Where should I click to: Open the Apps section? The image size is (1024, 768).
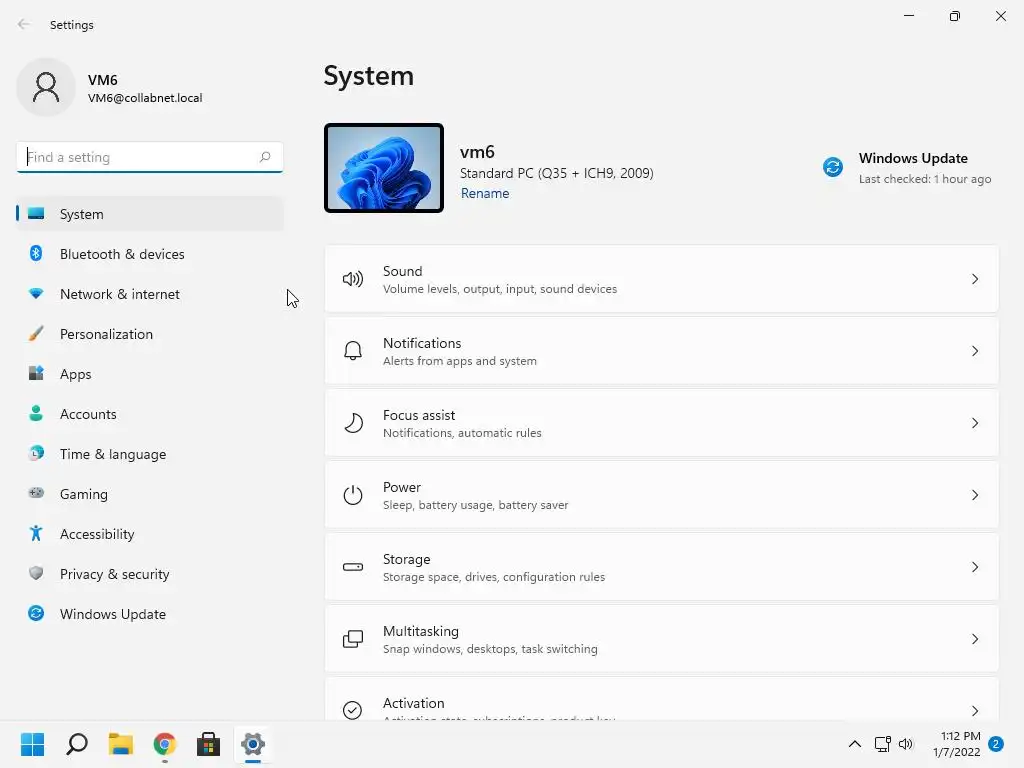tap(150, 374)
